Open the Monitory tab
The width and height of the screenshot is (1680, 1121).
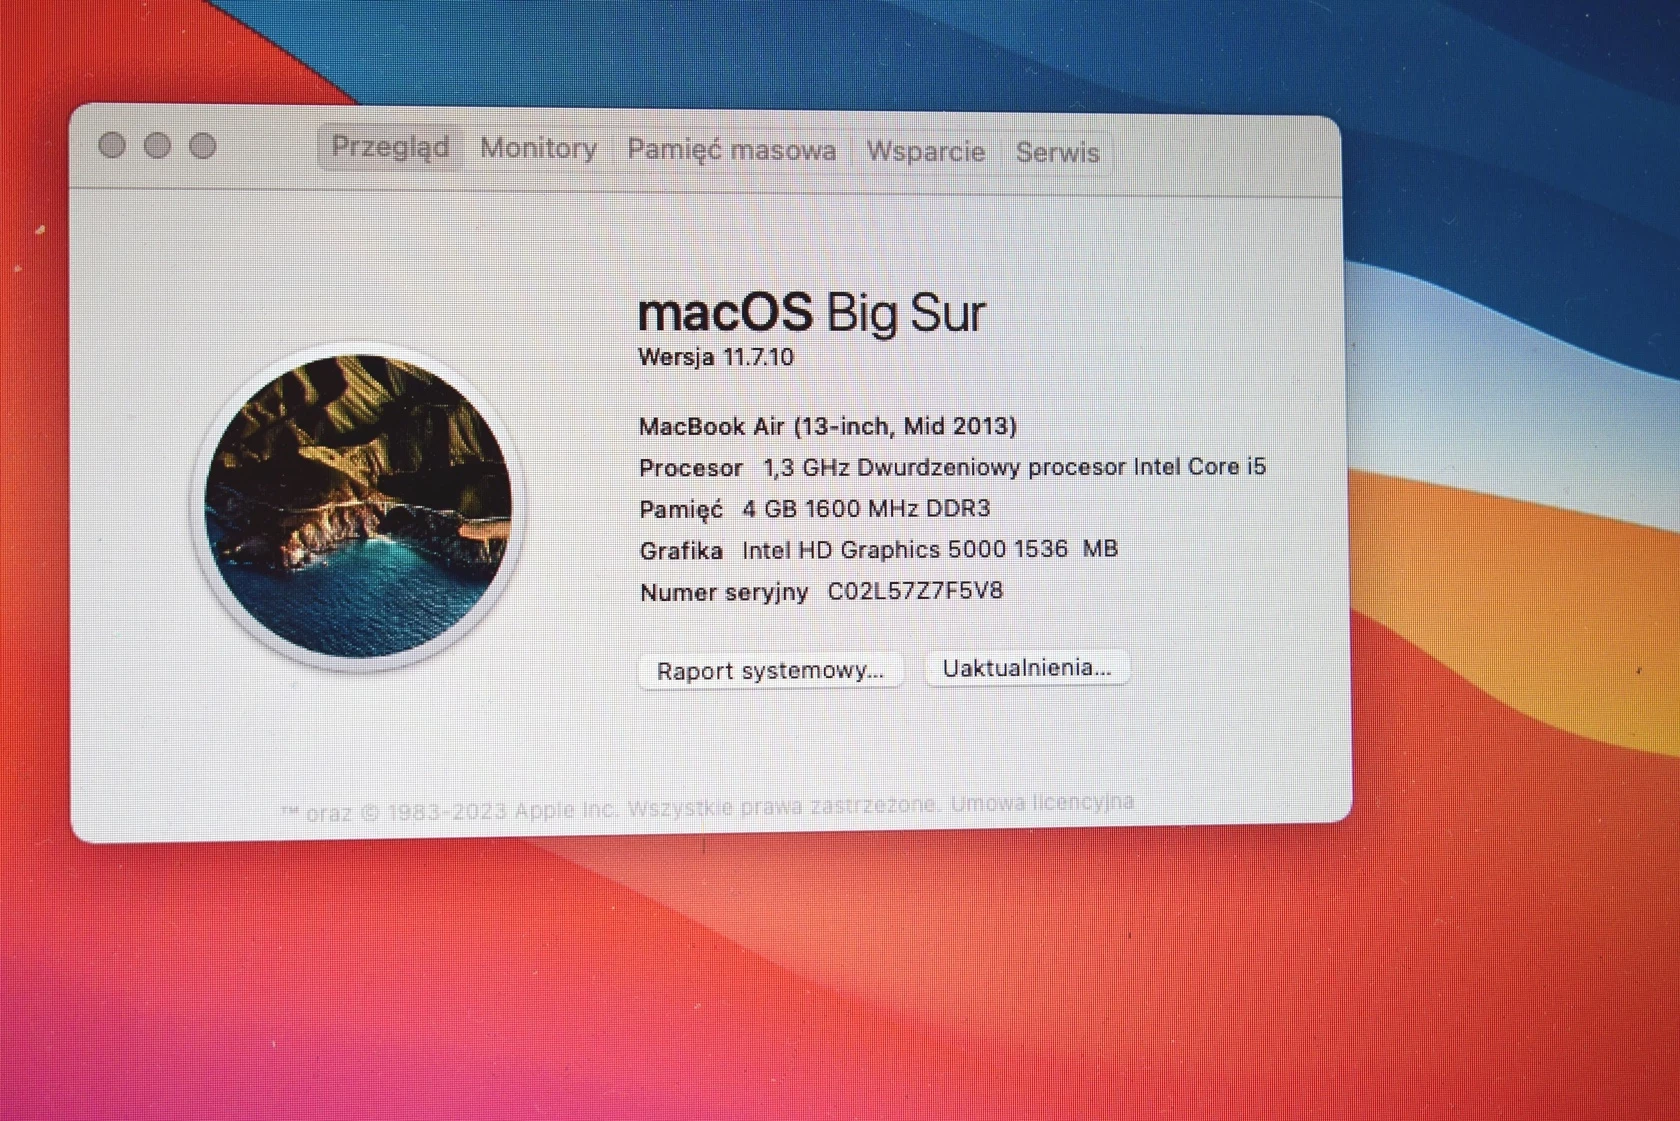(x=538, y=149)
